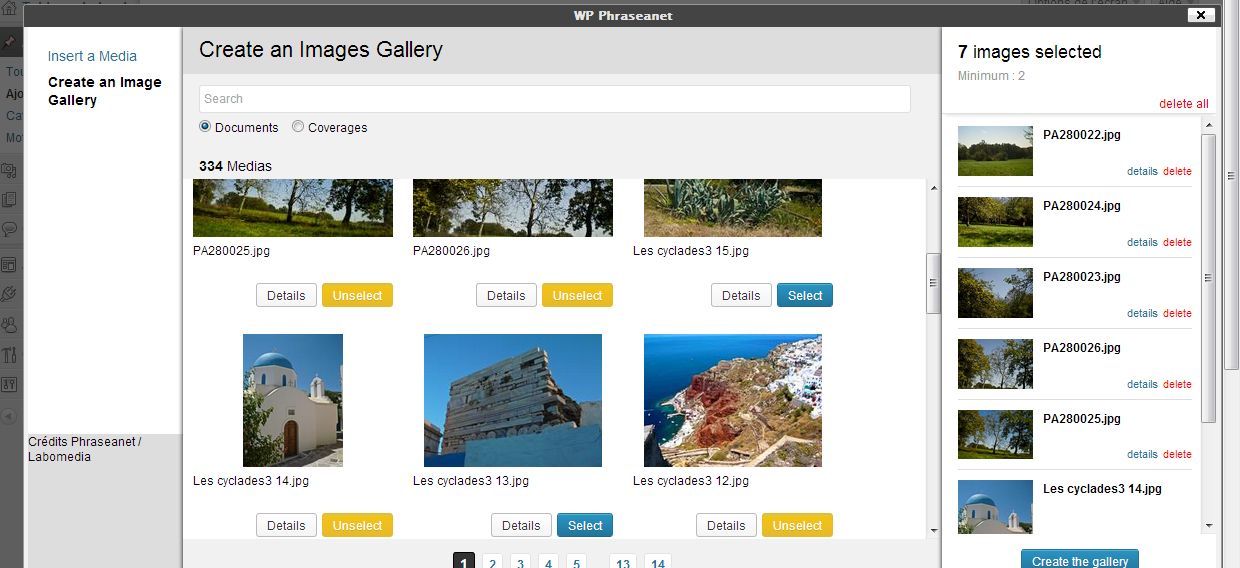Click Les cyclades3 14.jpg church thumbnail
The height and width of the screenshot is (568, 1240).
[293, 400]
